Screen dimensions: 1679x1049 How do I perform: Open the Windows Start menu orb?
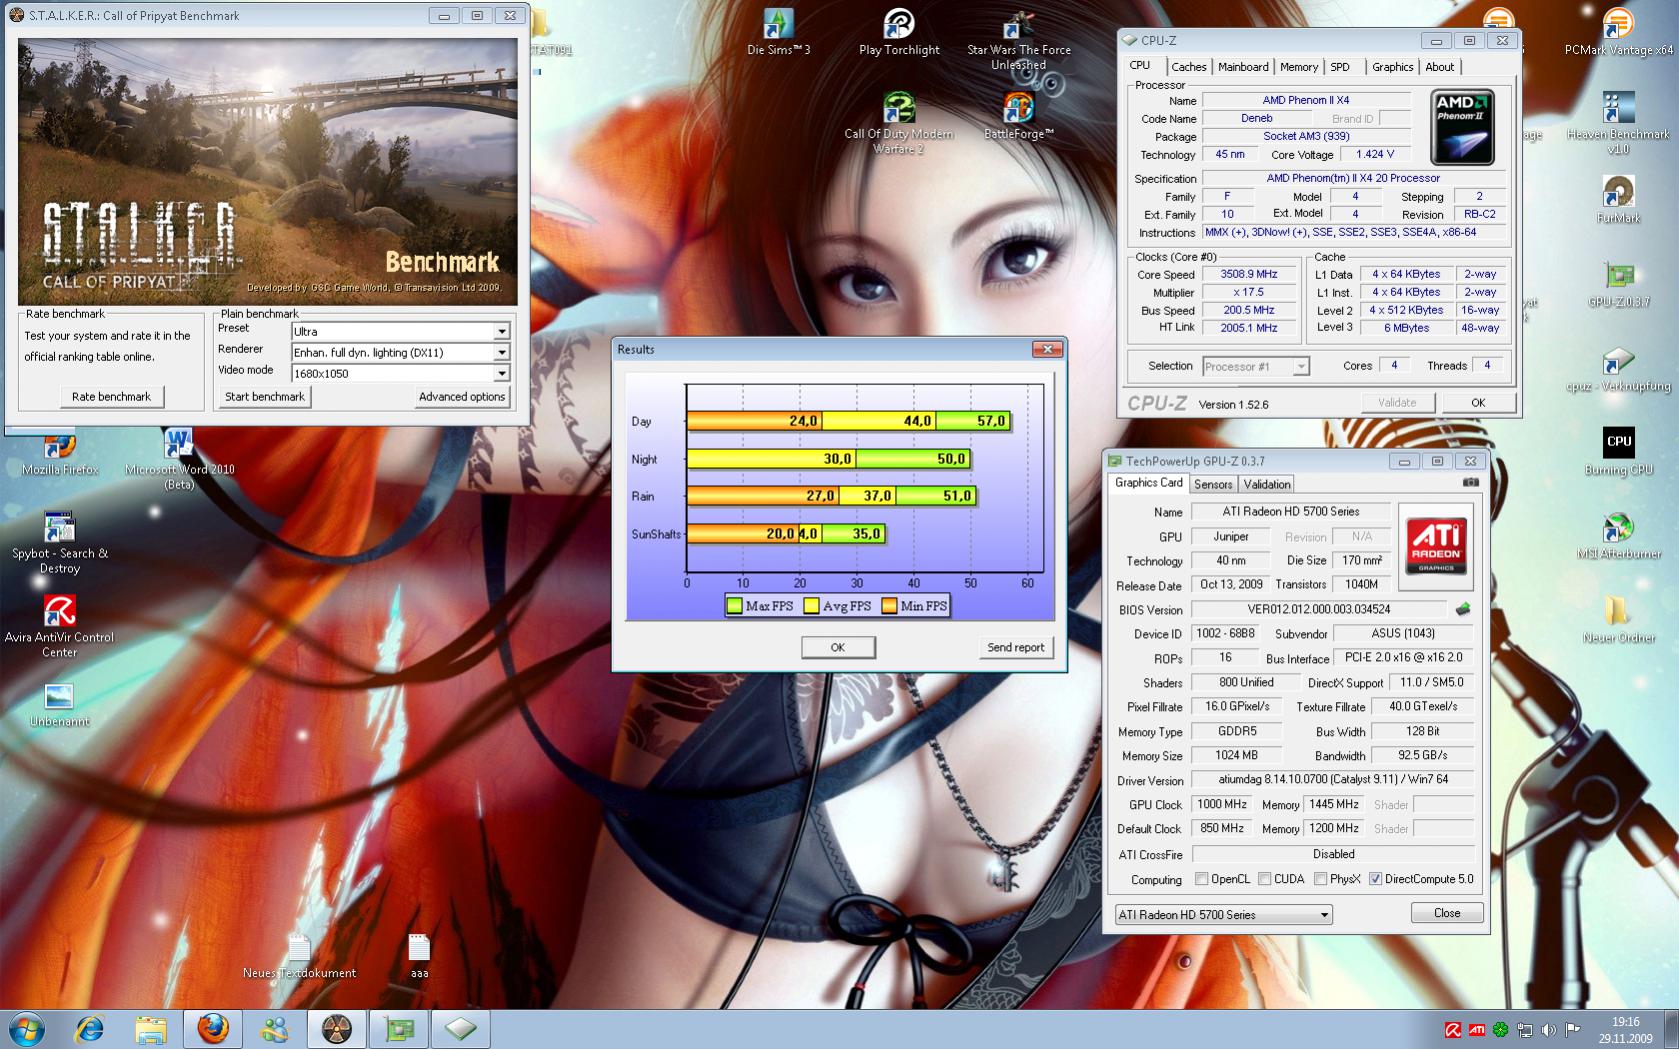coord(27,1029)
